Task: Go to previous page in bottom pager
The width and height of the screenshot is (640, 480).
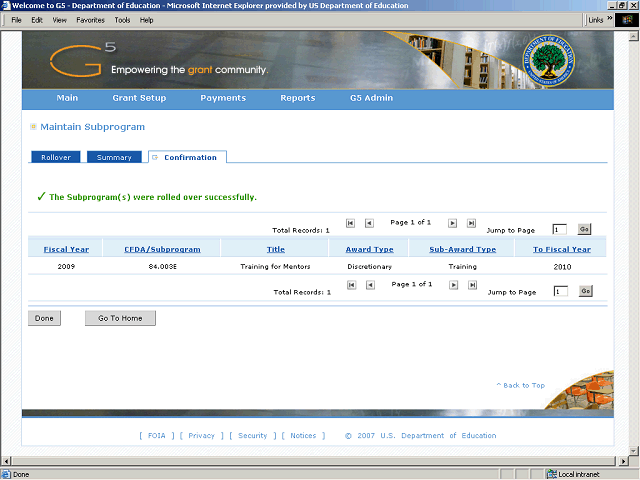Action: click(370, 285)
